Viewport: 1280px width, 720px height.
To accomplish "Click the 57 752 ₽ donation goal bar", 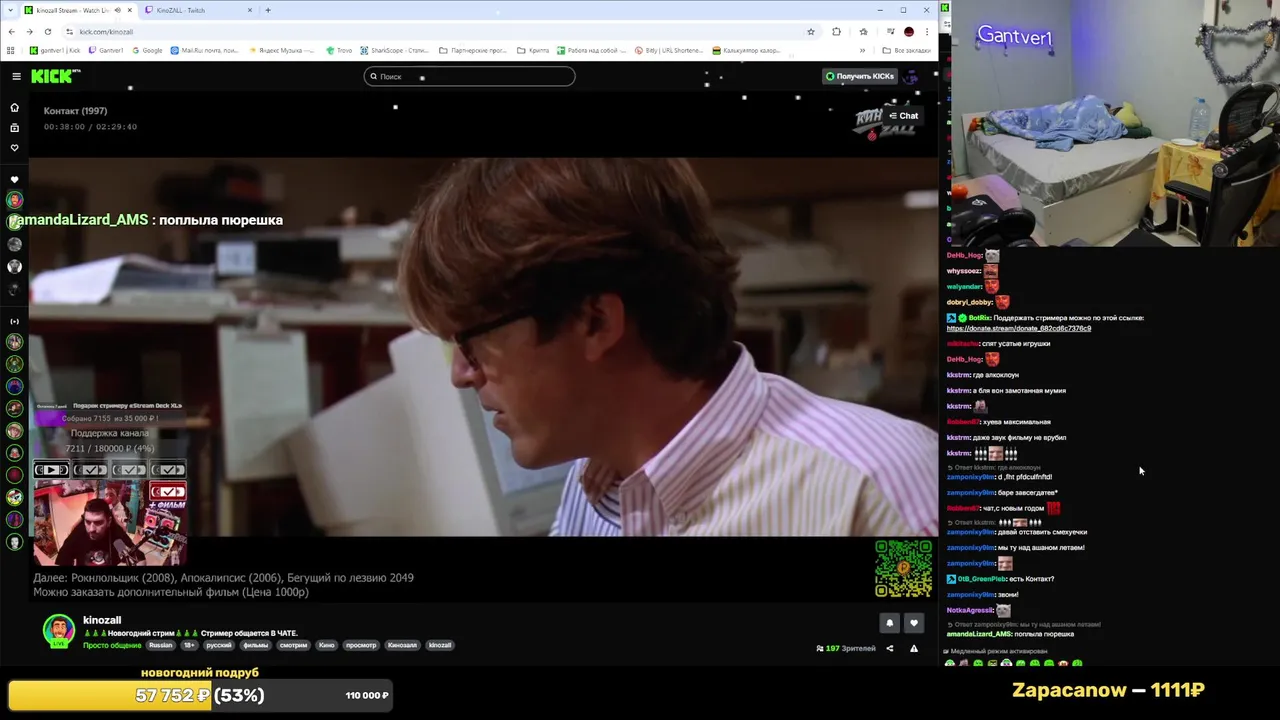I will point(200,695).
